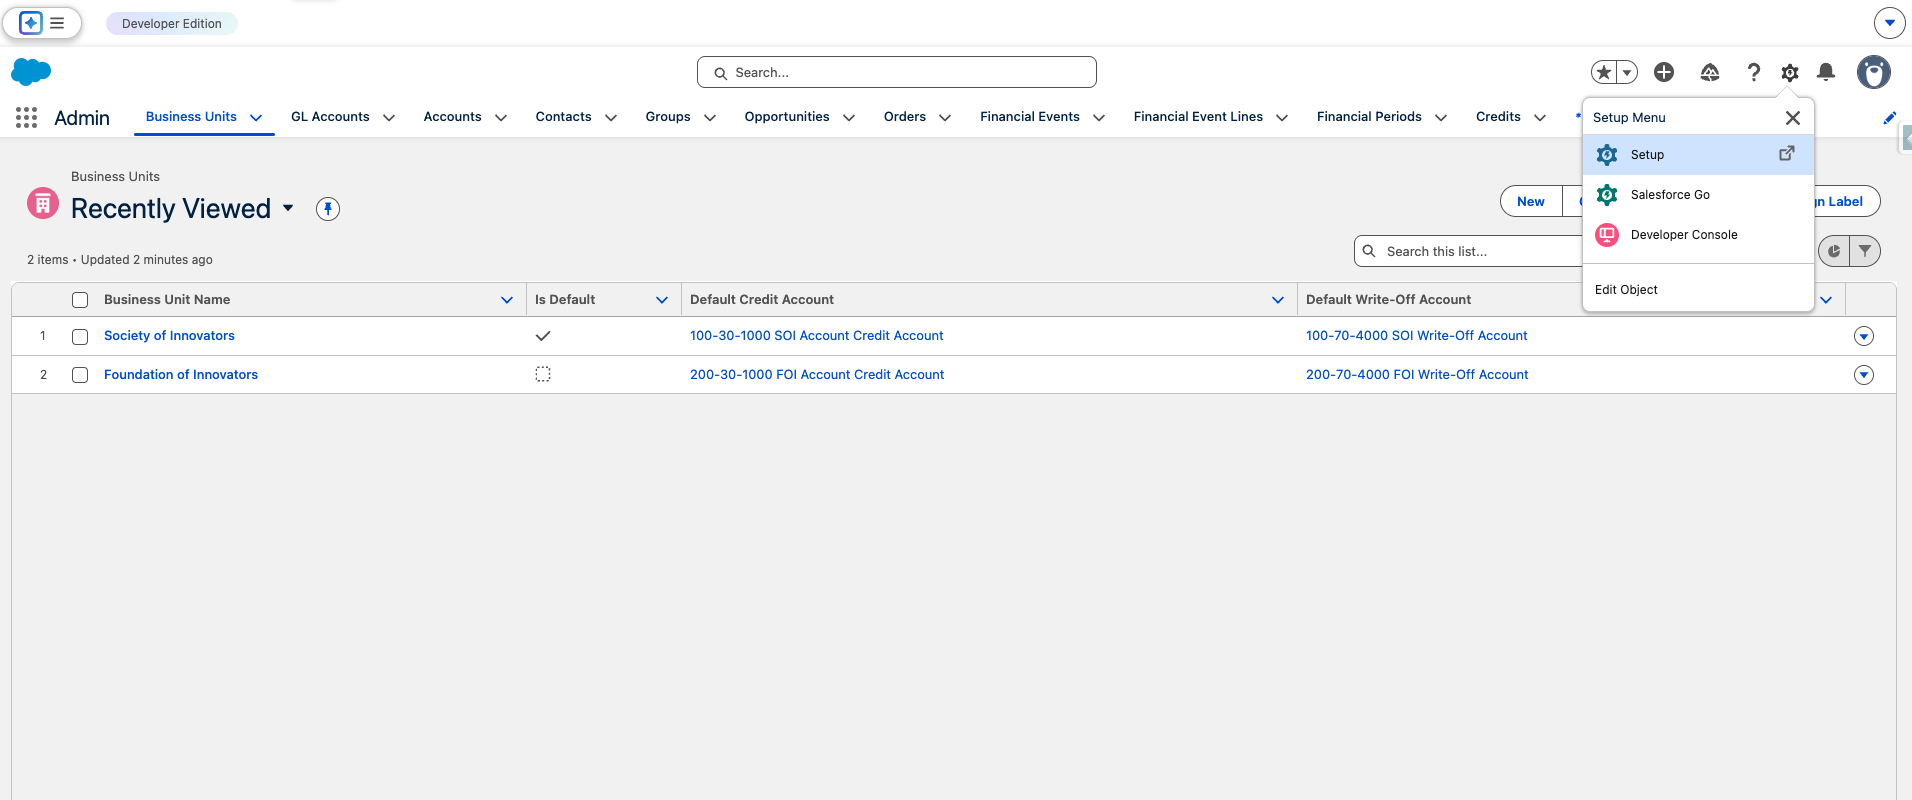The width and height of the screenshot is (1912, 800).
Task: Open the App Launcher grid icon
Action: coord(27,118)
